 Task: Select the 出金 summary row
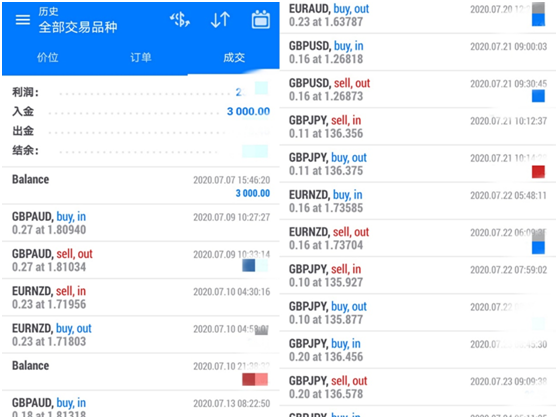(x=141, y=131)
